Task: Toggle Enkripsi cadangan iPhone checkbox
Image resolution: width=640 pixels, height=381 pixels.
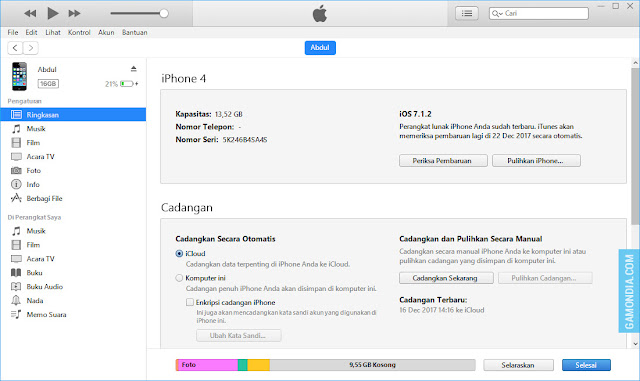Action: point(189,302)
